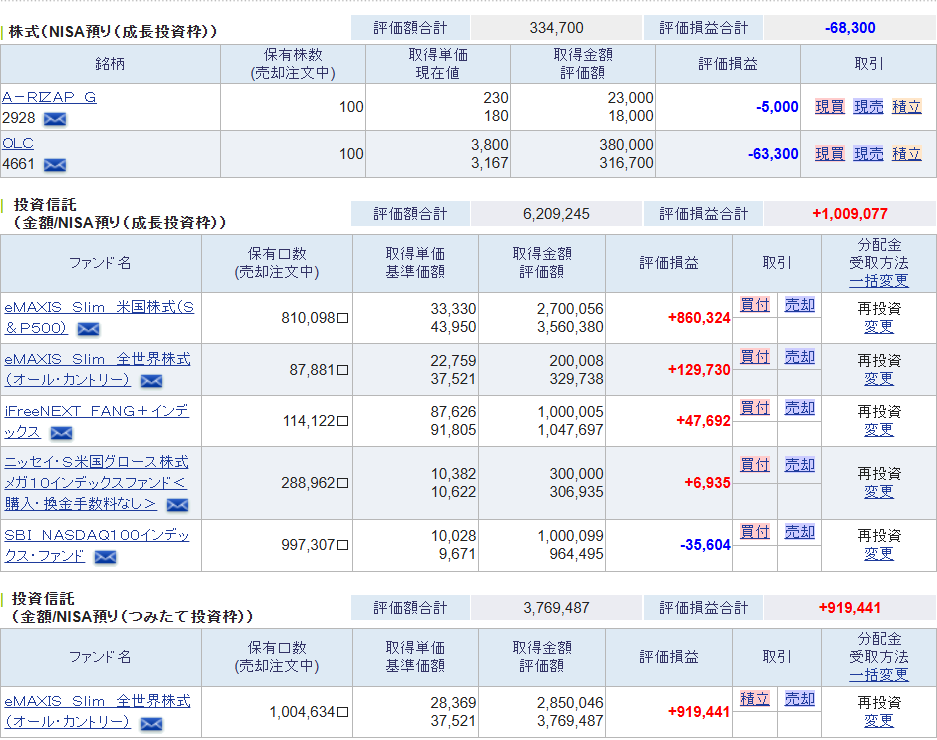
Task: Click 変更 for iFreeNEXT FANG+
Action: click(879, 429)
